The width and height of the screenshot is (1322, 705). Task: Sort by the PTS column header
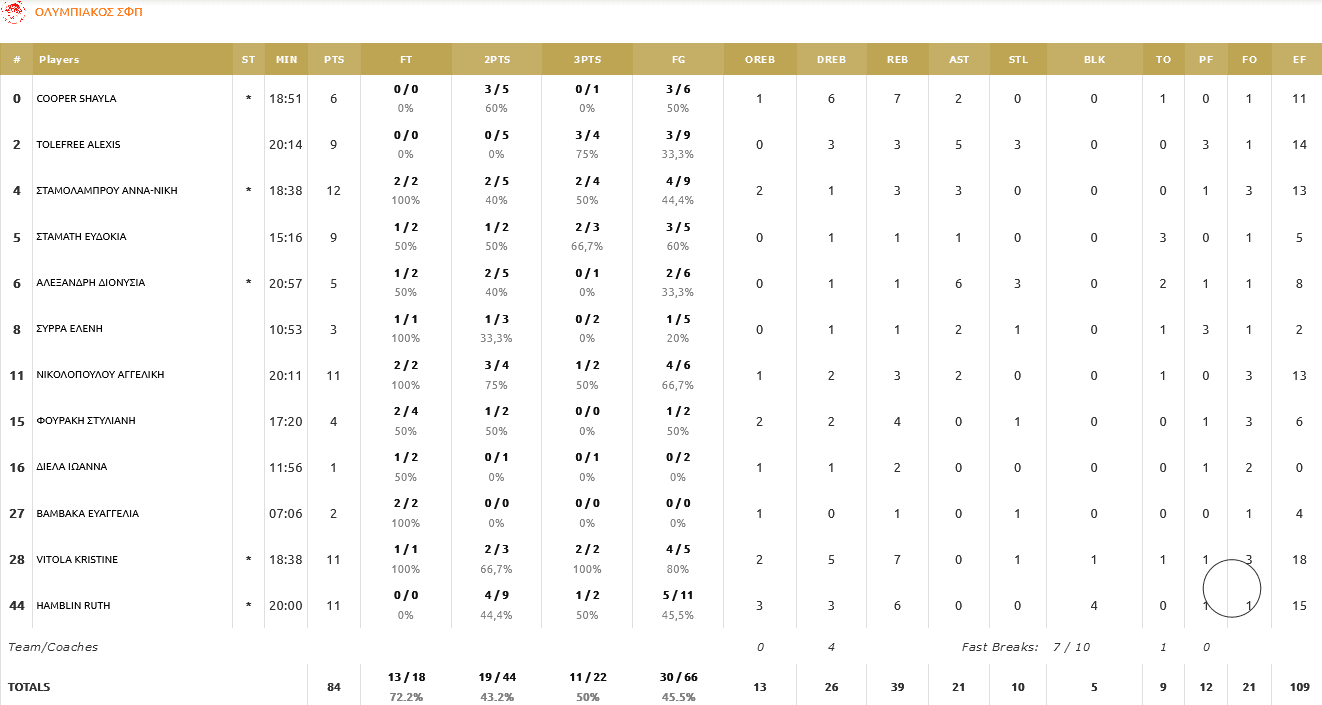pos(334,59)
